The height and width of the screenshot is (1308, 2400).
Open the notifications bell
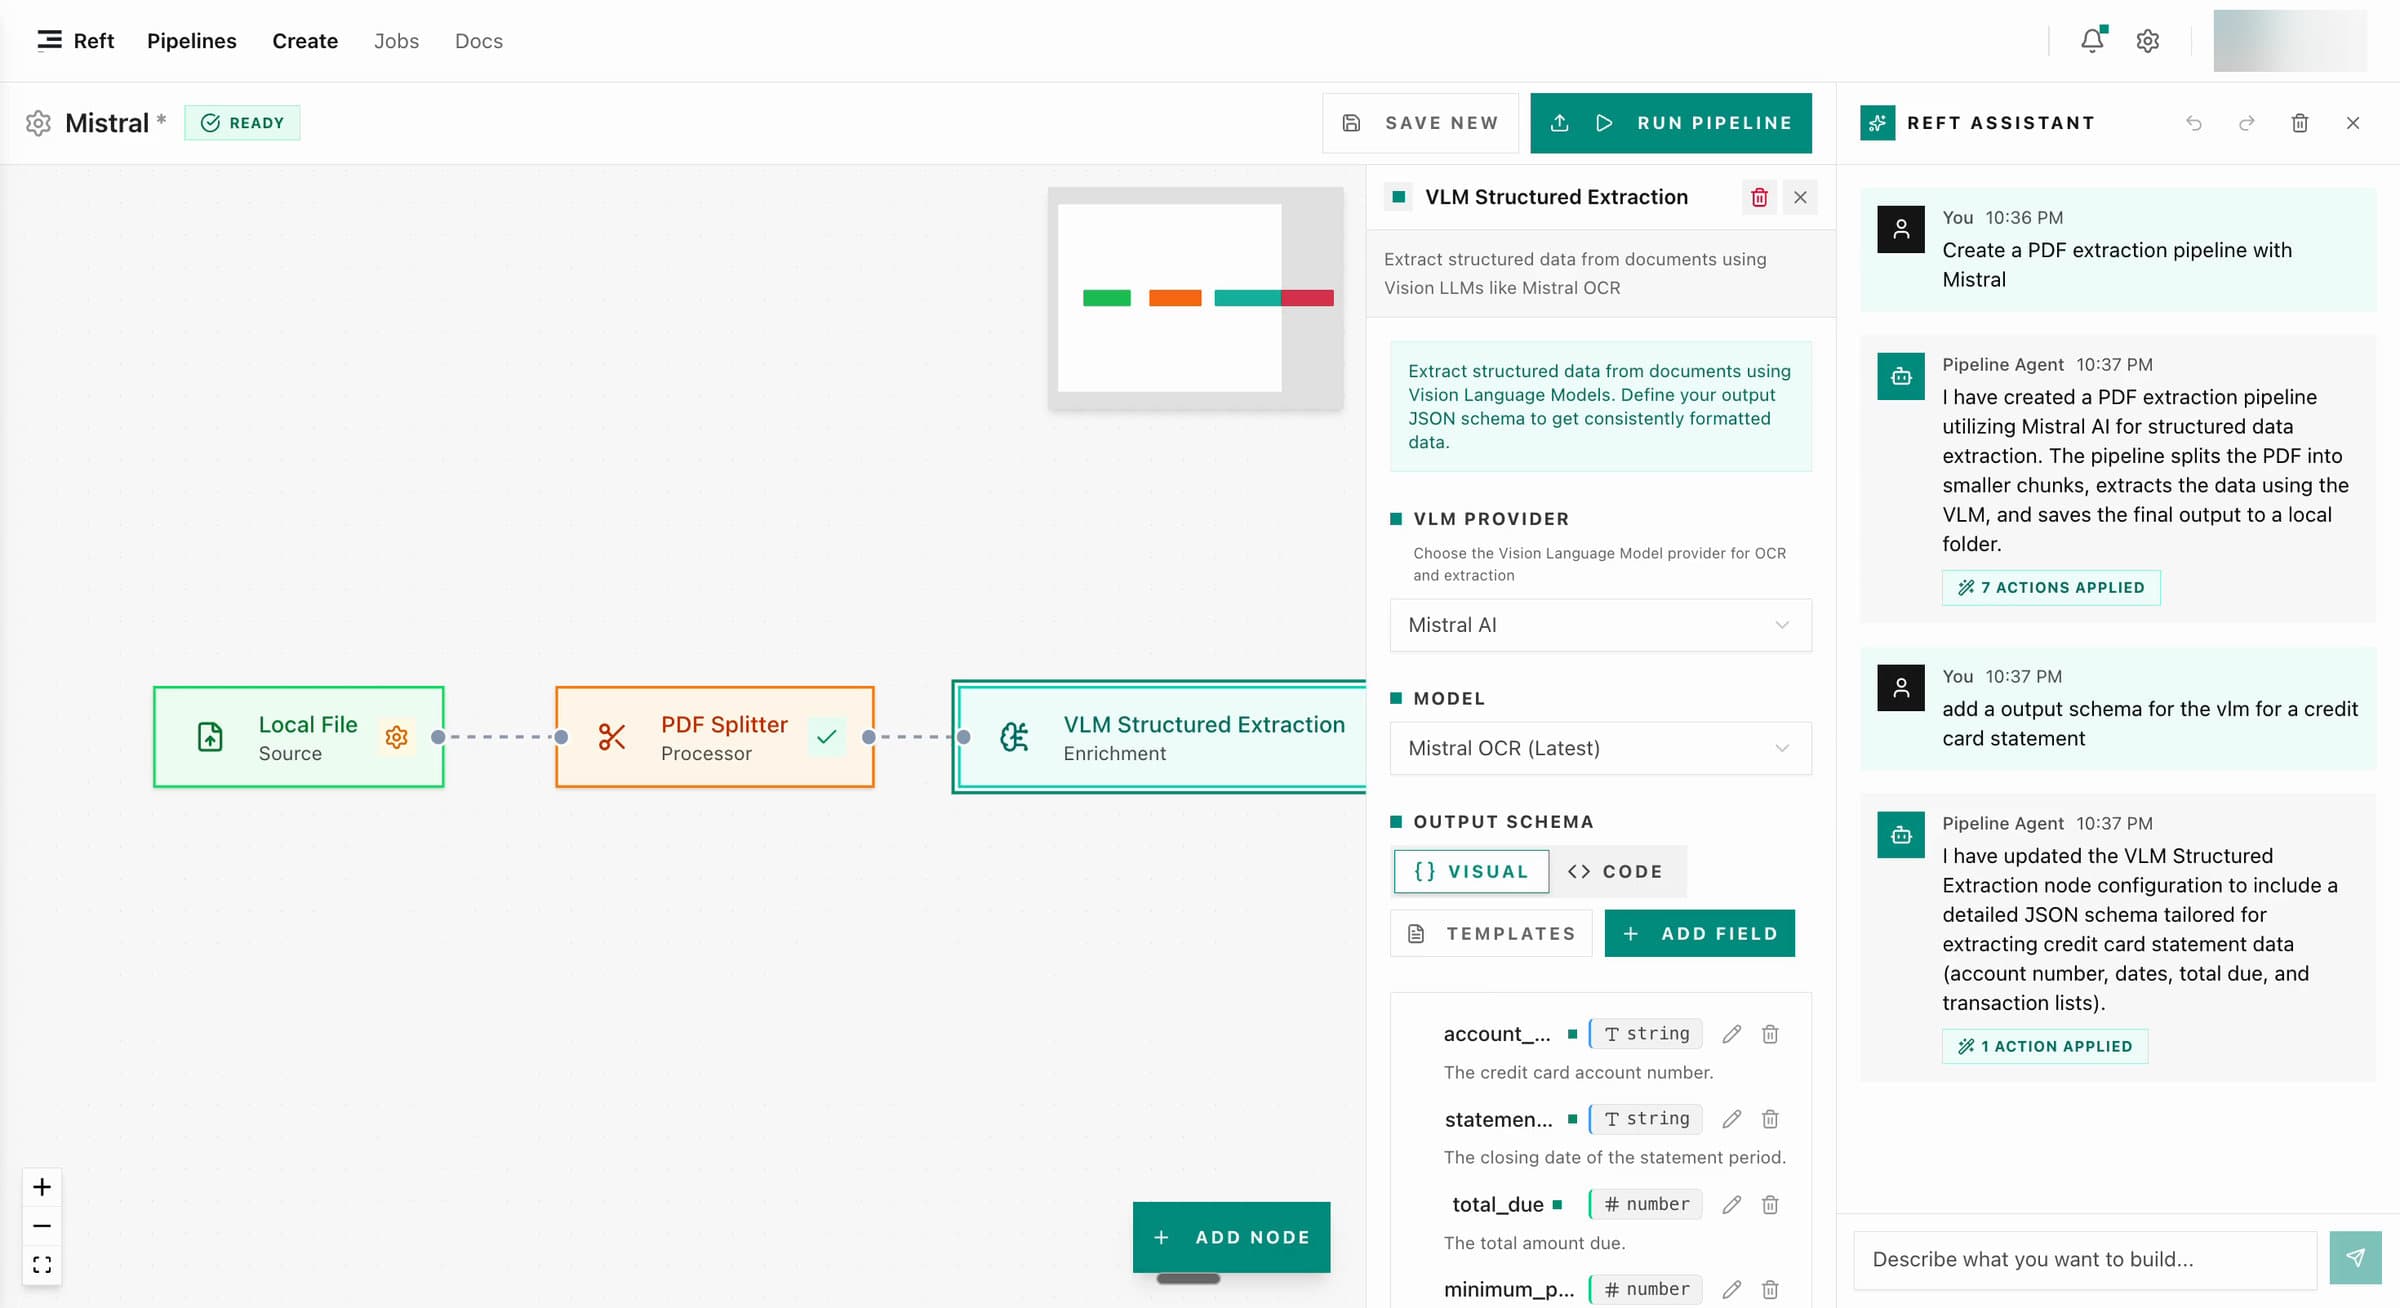(x=2092, y=40)
